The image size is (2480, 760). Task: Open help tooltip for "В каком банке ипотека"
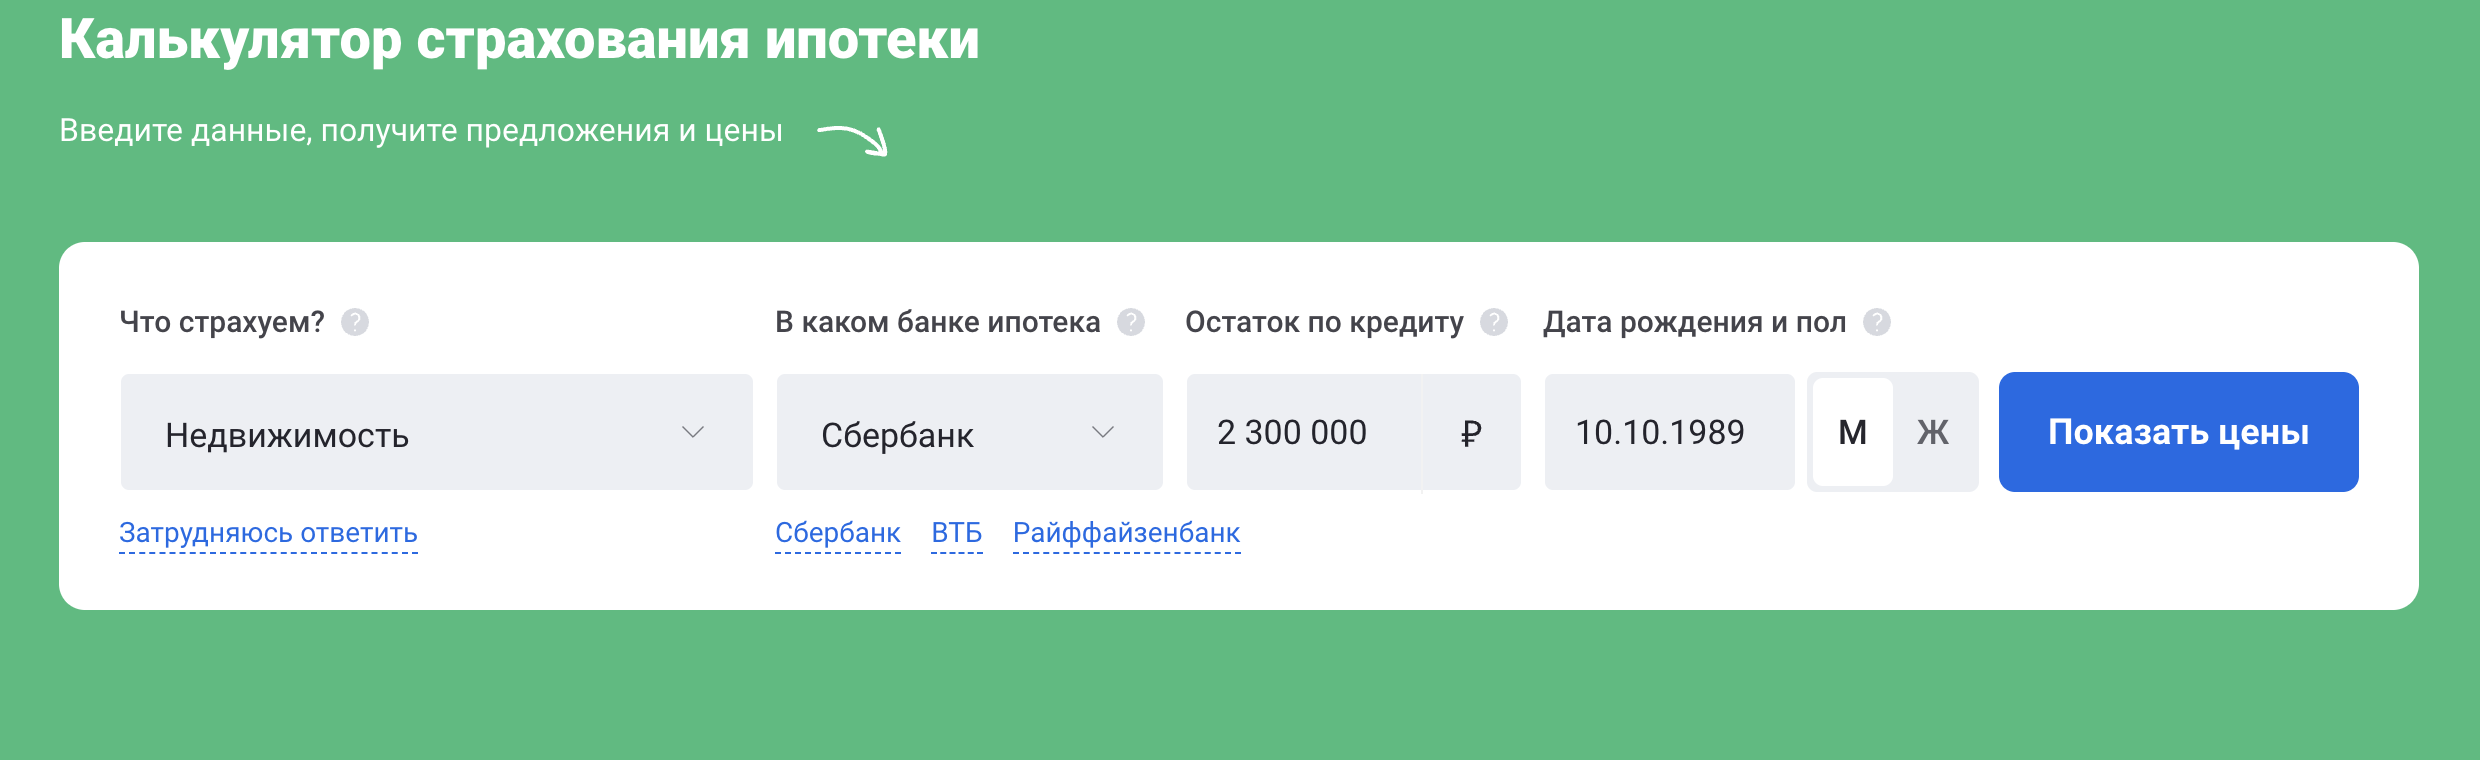1131,322
